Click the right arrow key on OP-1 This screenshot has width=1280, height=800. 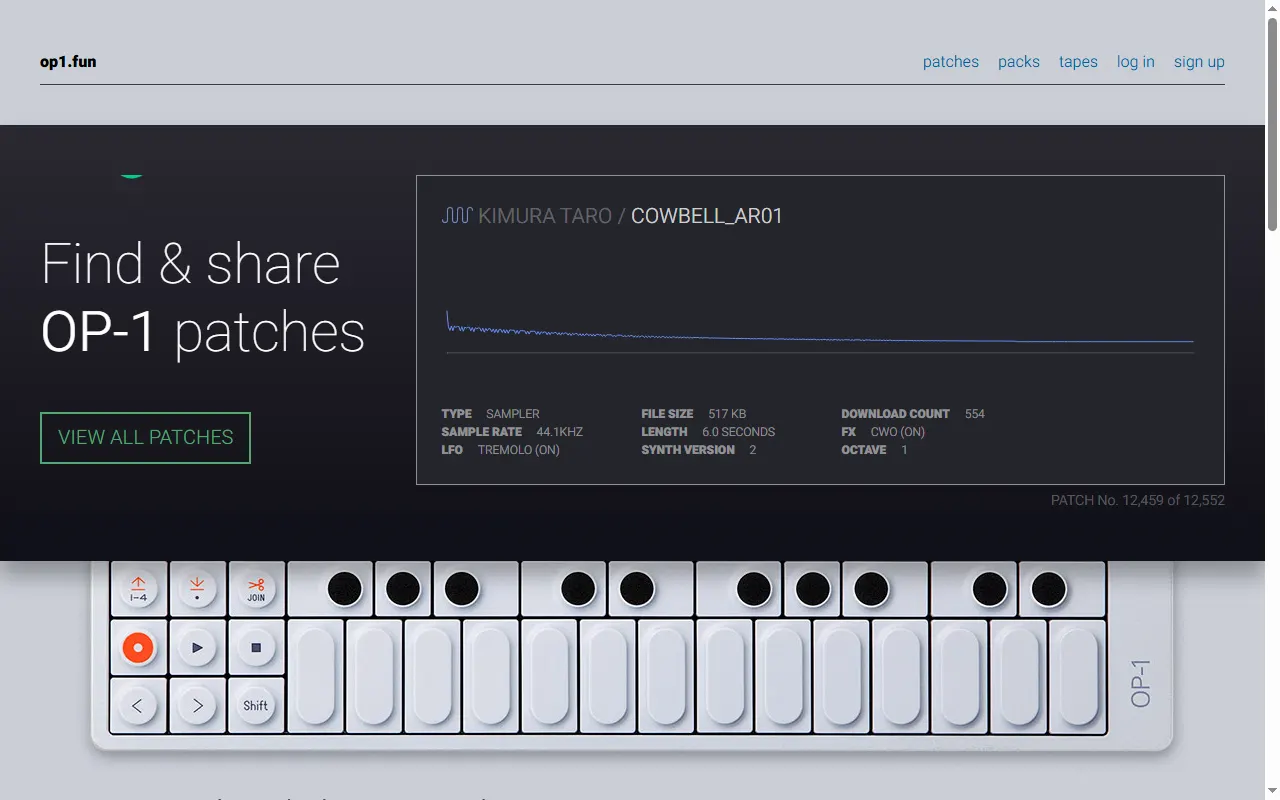pos(197,706)
